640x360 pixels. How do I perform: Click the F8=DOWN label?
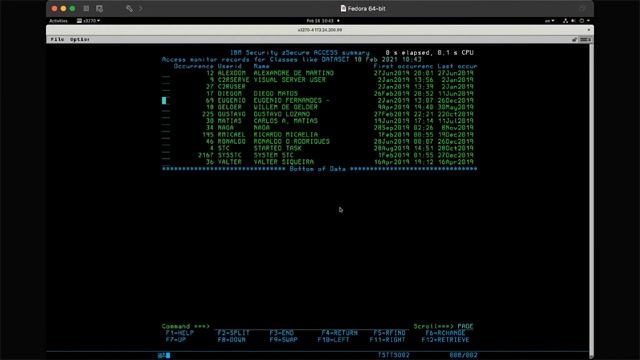pyautogui.click(x=231, y=340)
